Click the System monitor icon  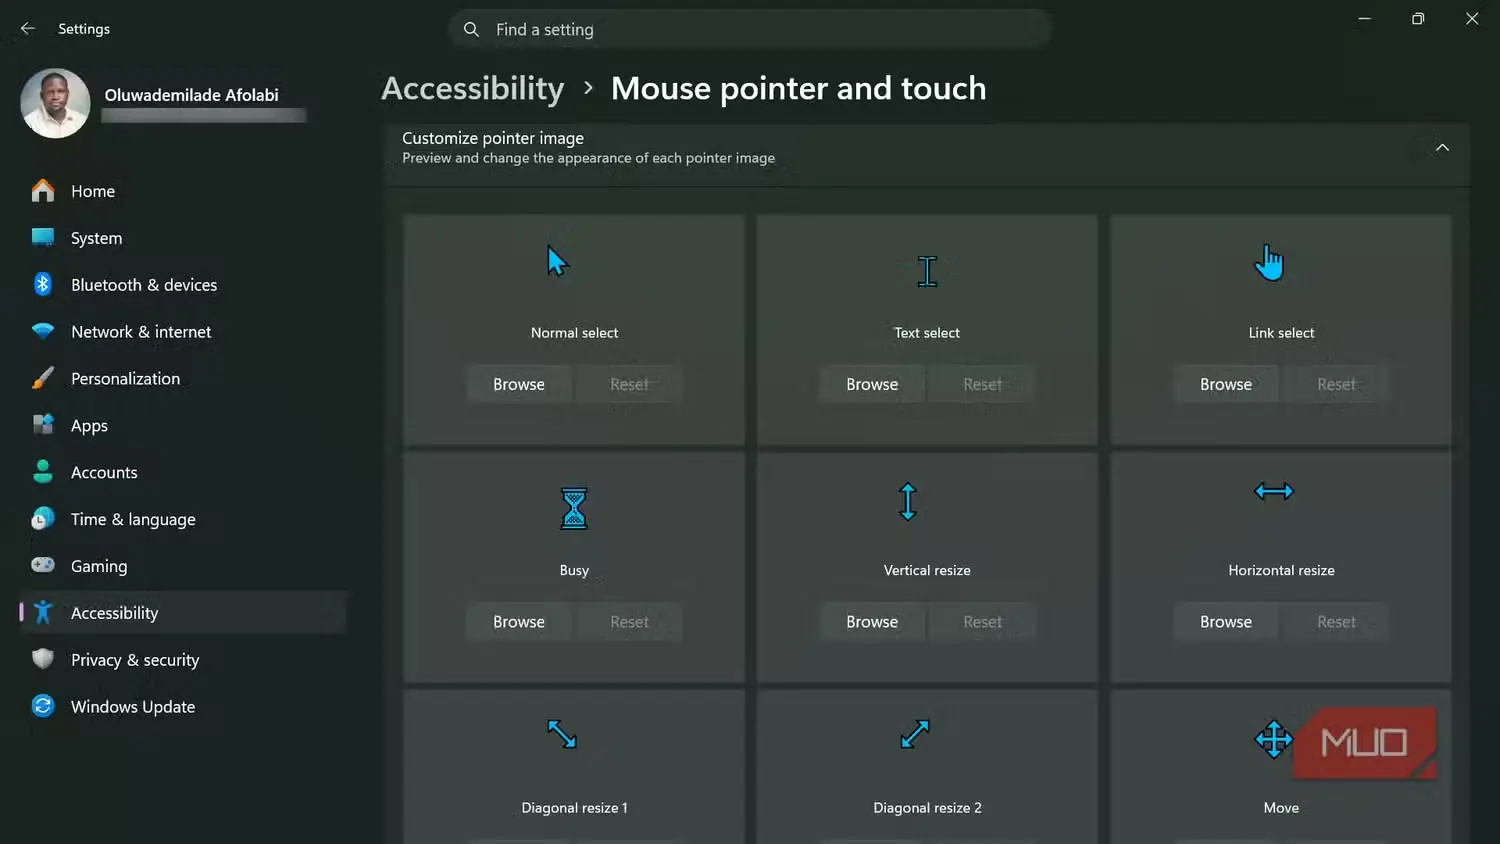pyautogui.click(x=43, y=237)
